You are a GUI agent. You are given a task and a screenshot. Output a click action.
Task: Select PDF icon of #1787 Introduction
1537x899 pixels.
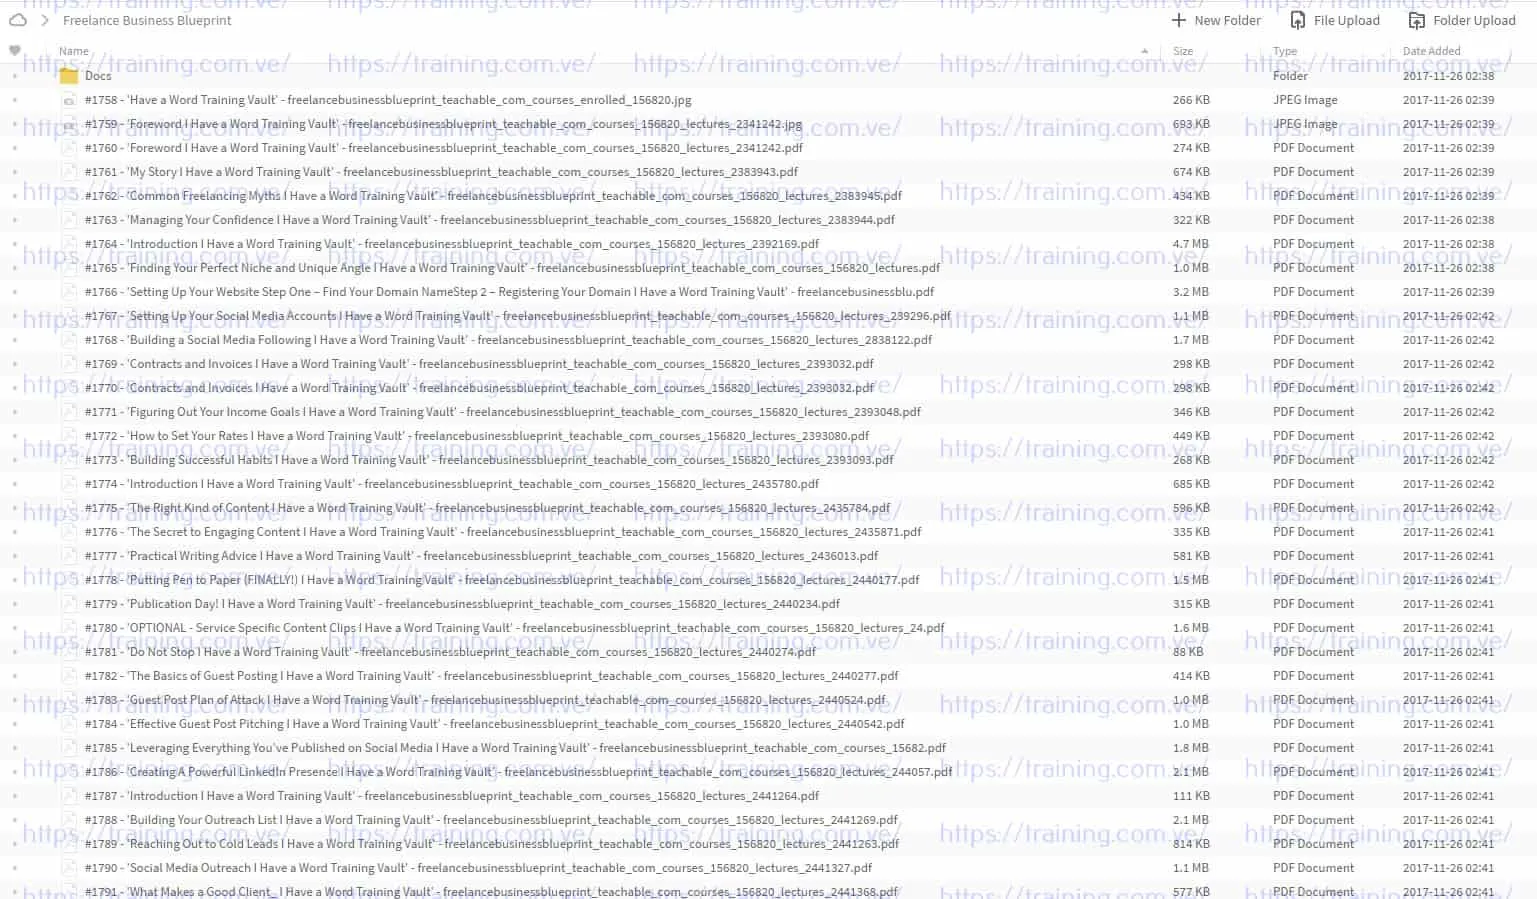[x=69, y=796]
